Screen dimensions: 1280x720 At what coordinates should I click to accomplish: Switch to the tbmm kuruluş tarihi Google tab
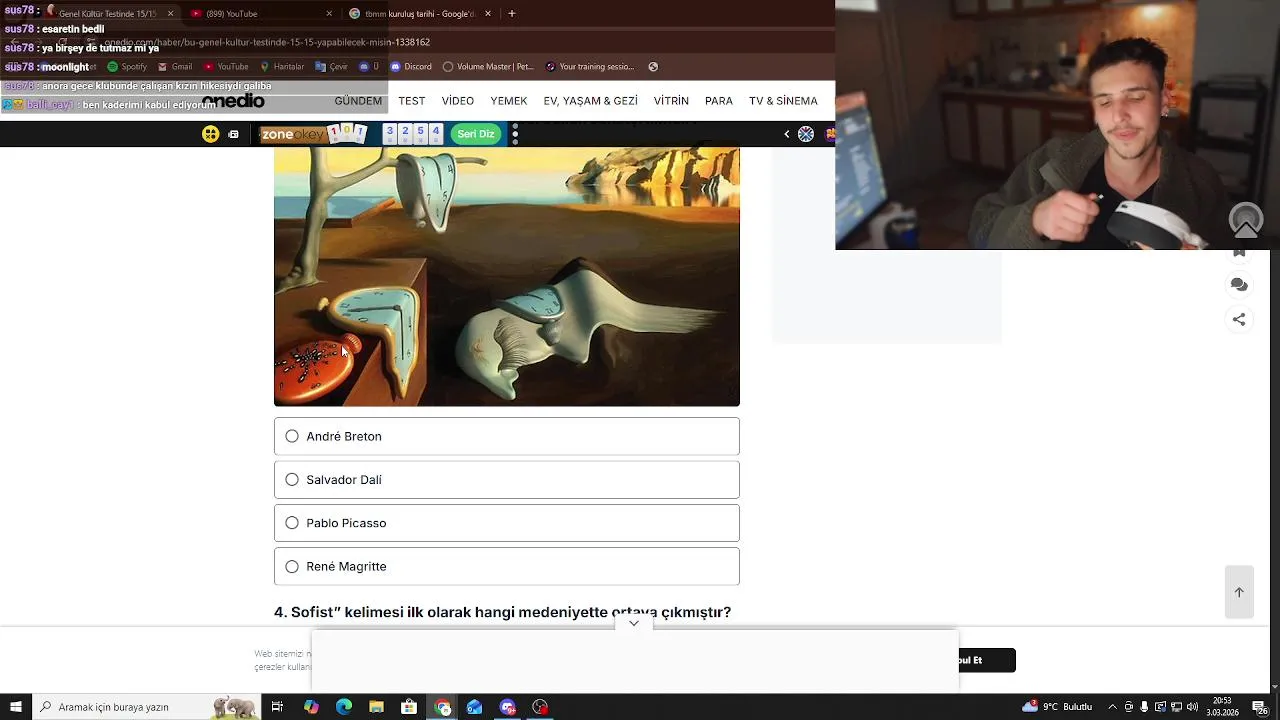[x=420, y=14]
